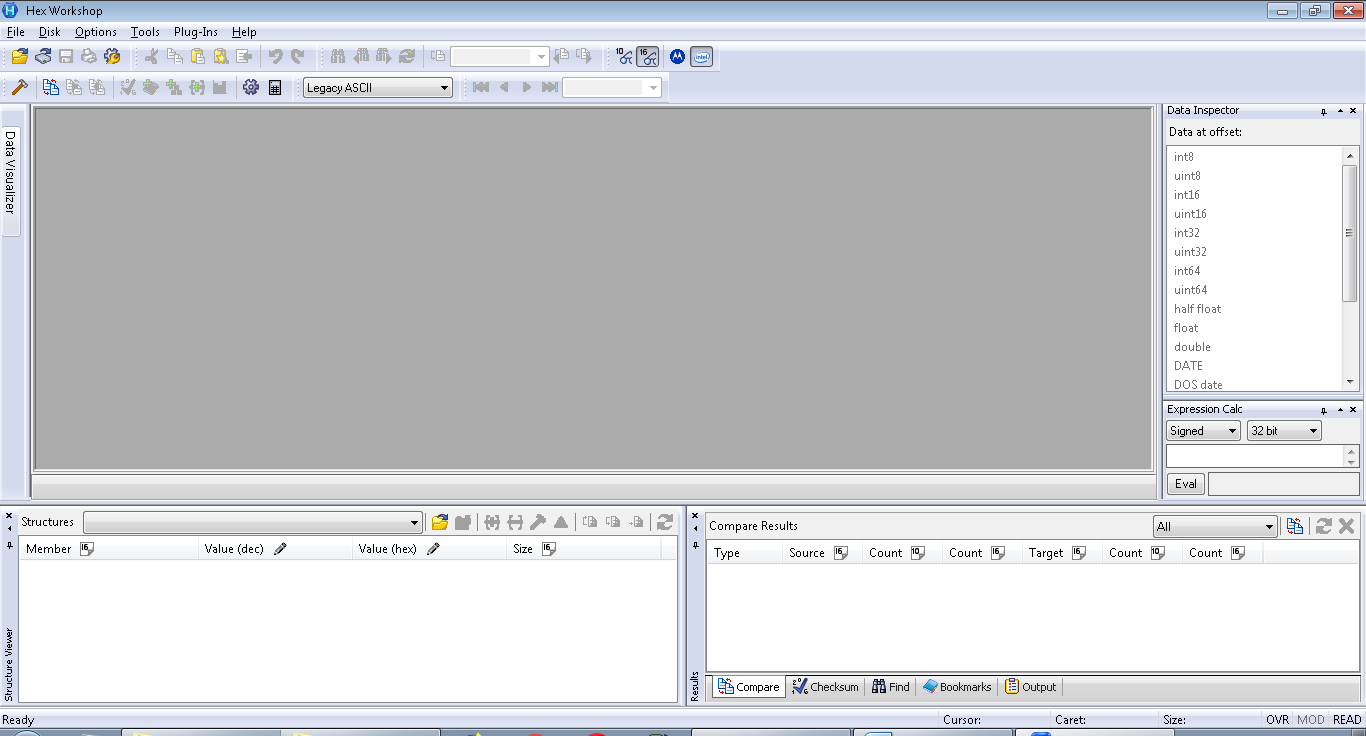Viewport: 1366px width, 736px height.
Task: Open the All filter dropdown in Compare Results
Action: 1215,527
